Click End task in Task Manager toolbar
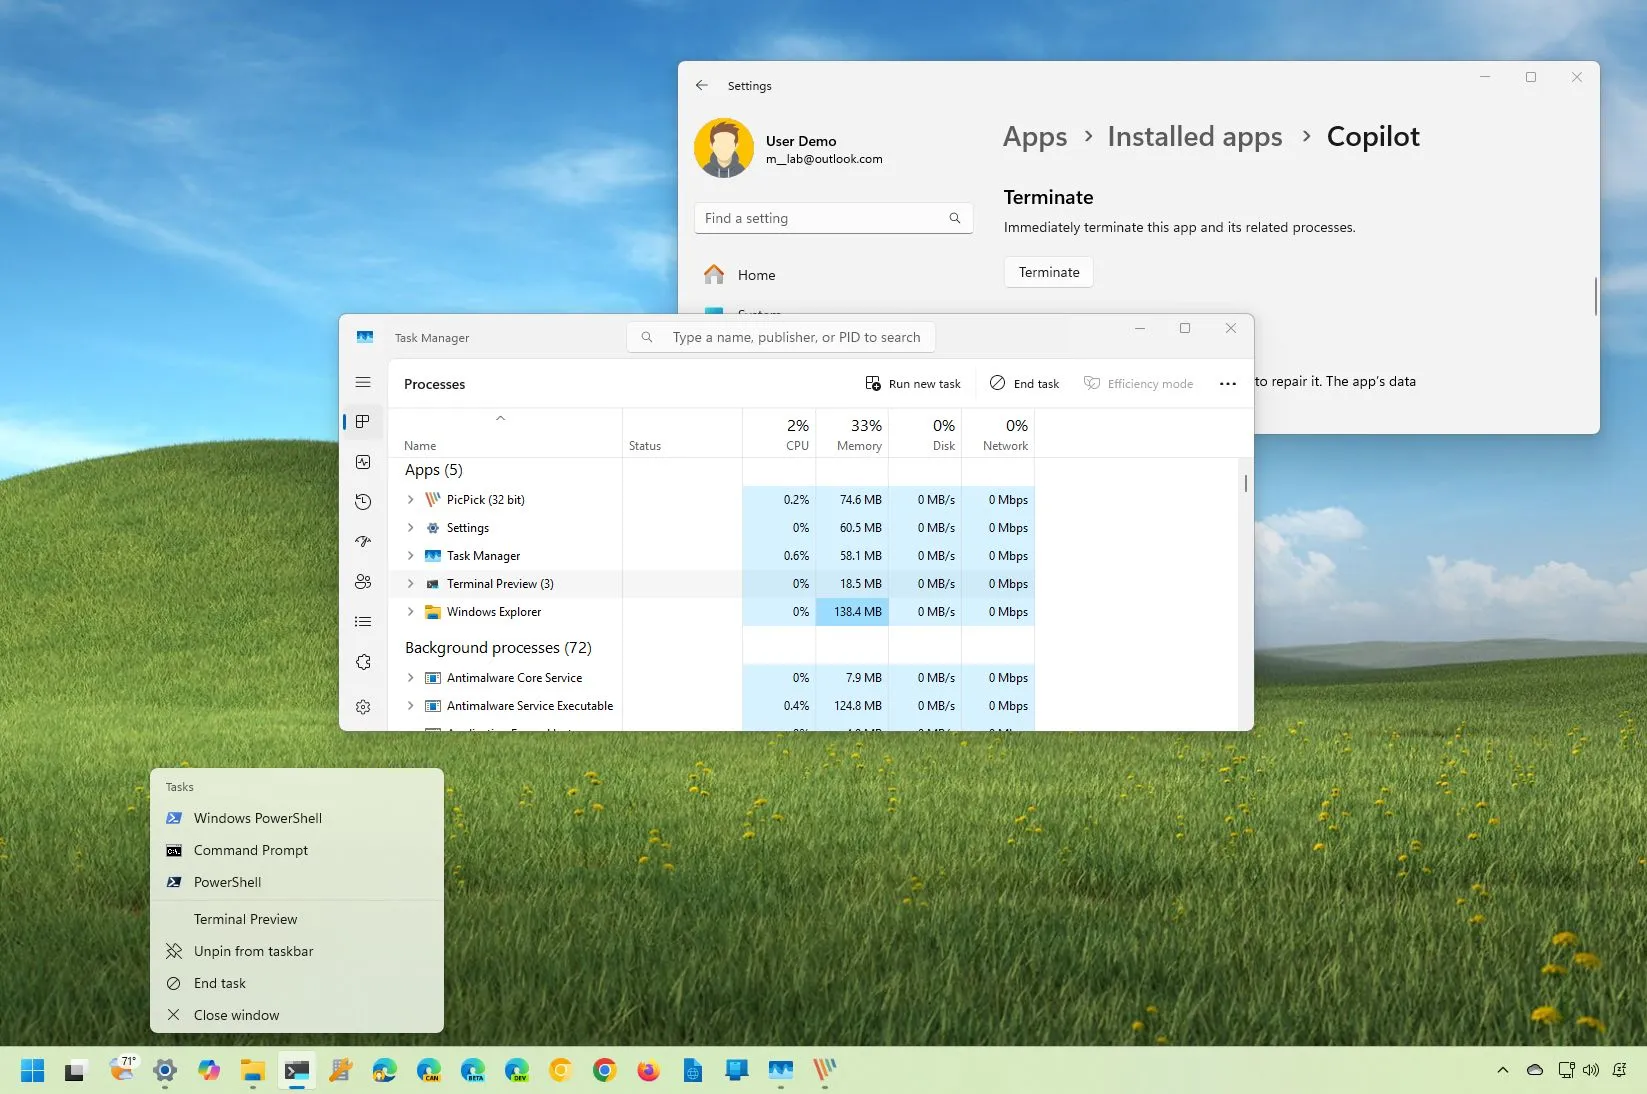Image resolution: width=1647 pixels, height=1094 pixels. [1025, 384]
